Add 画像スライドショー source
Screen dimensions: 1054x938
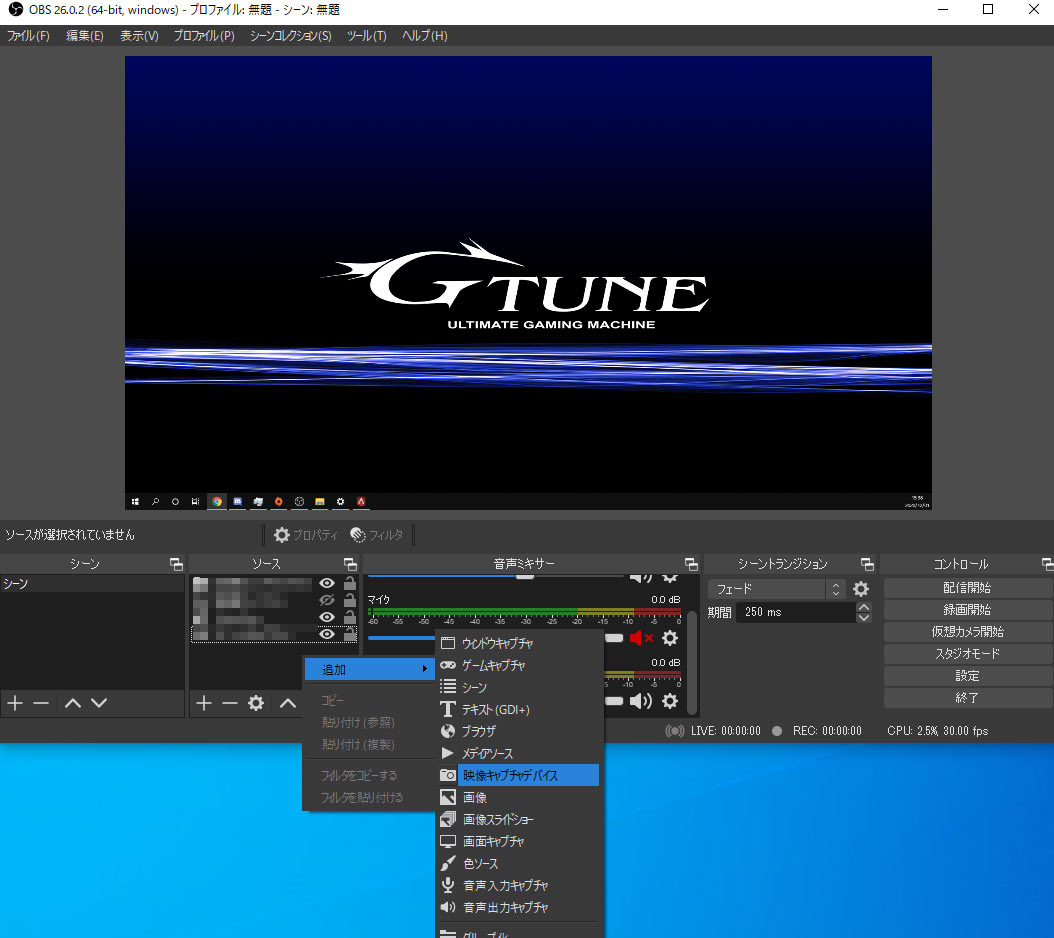pyautogui.click(x=517, y=820)
